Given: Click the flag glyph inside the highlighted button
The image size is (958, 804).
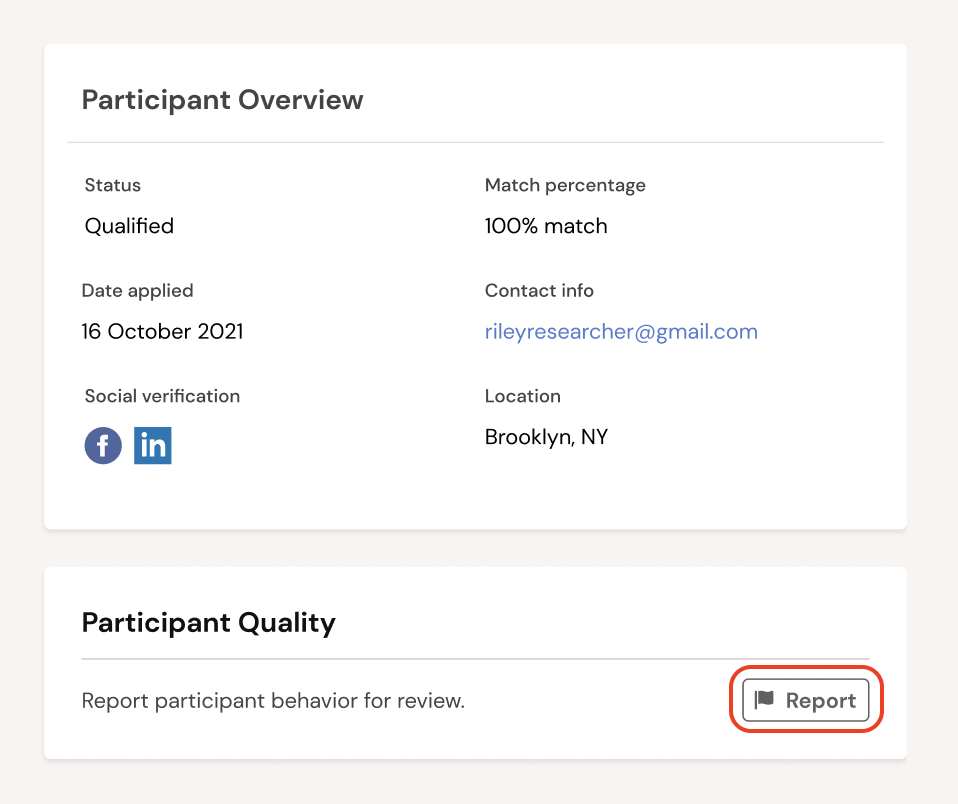Looking at the screenshot, I should tap(765, 699).
